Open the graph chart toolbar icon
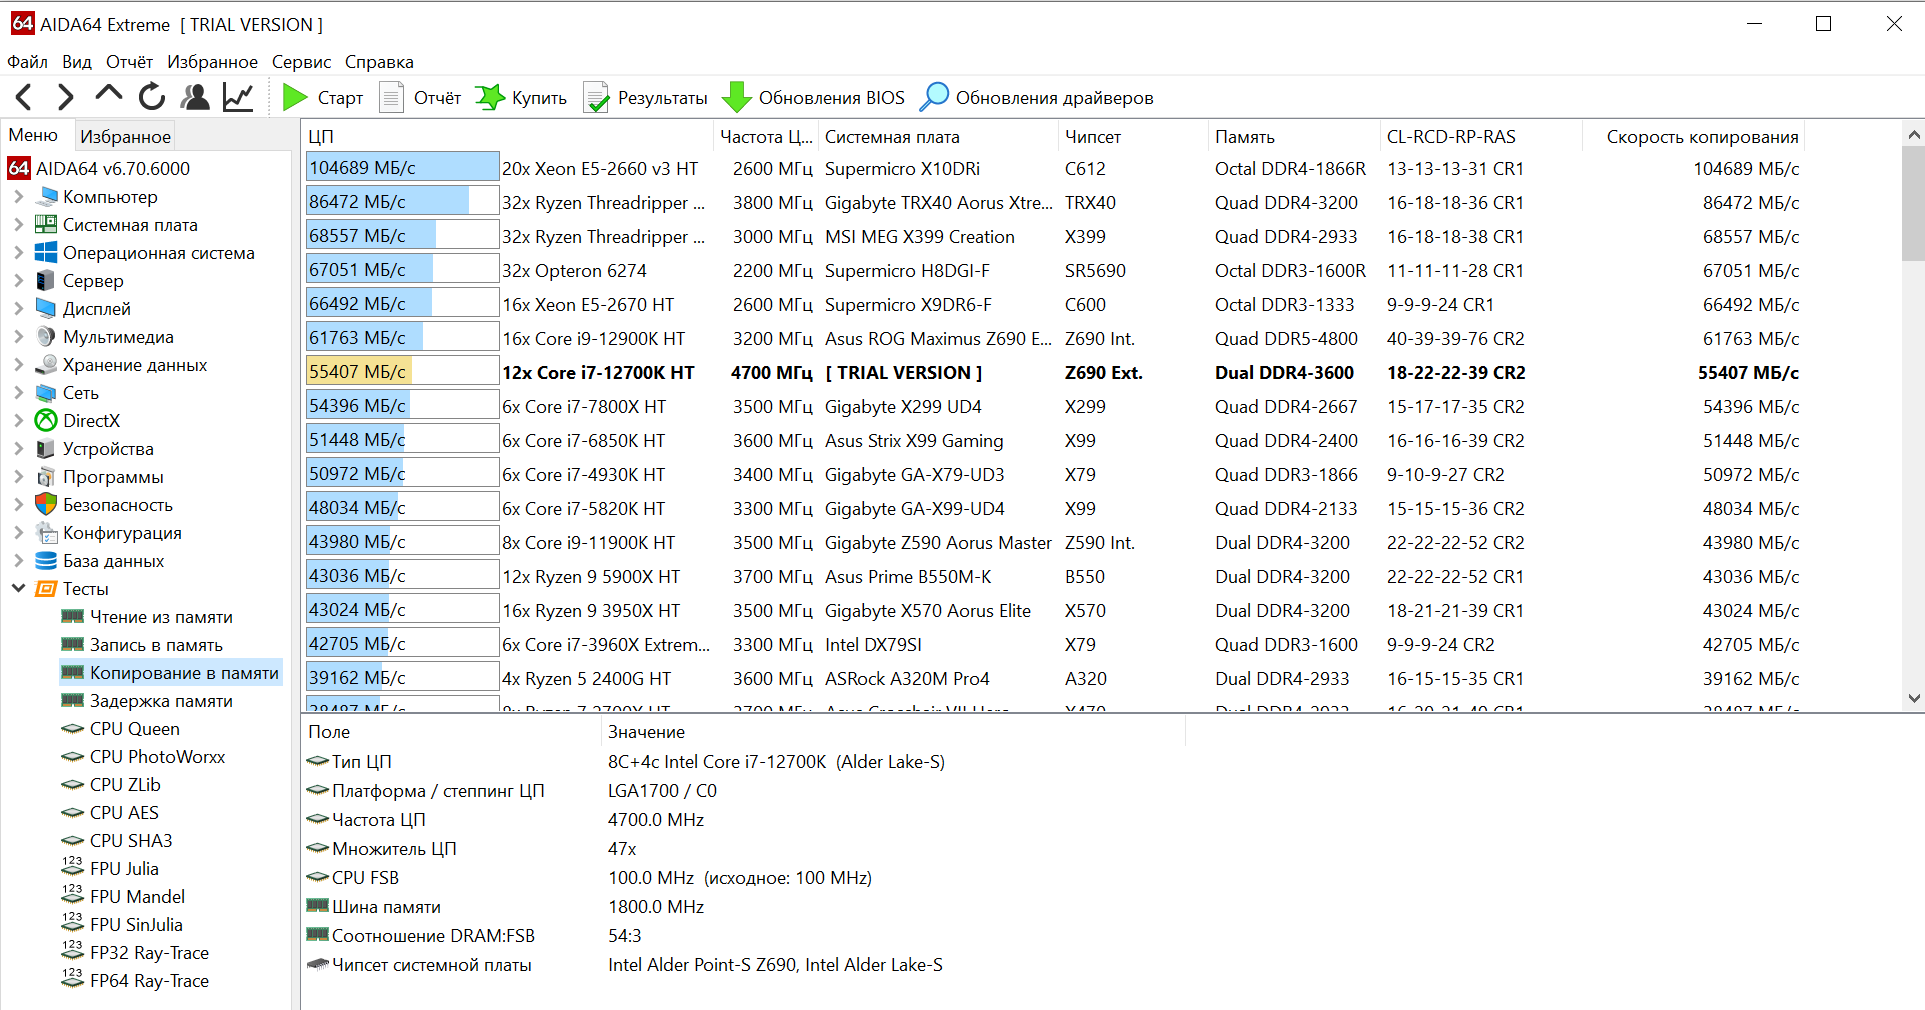This screenshot has width=1925, height=1010. (x=238, y=97)
